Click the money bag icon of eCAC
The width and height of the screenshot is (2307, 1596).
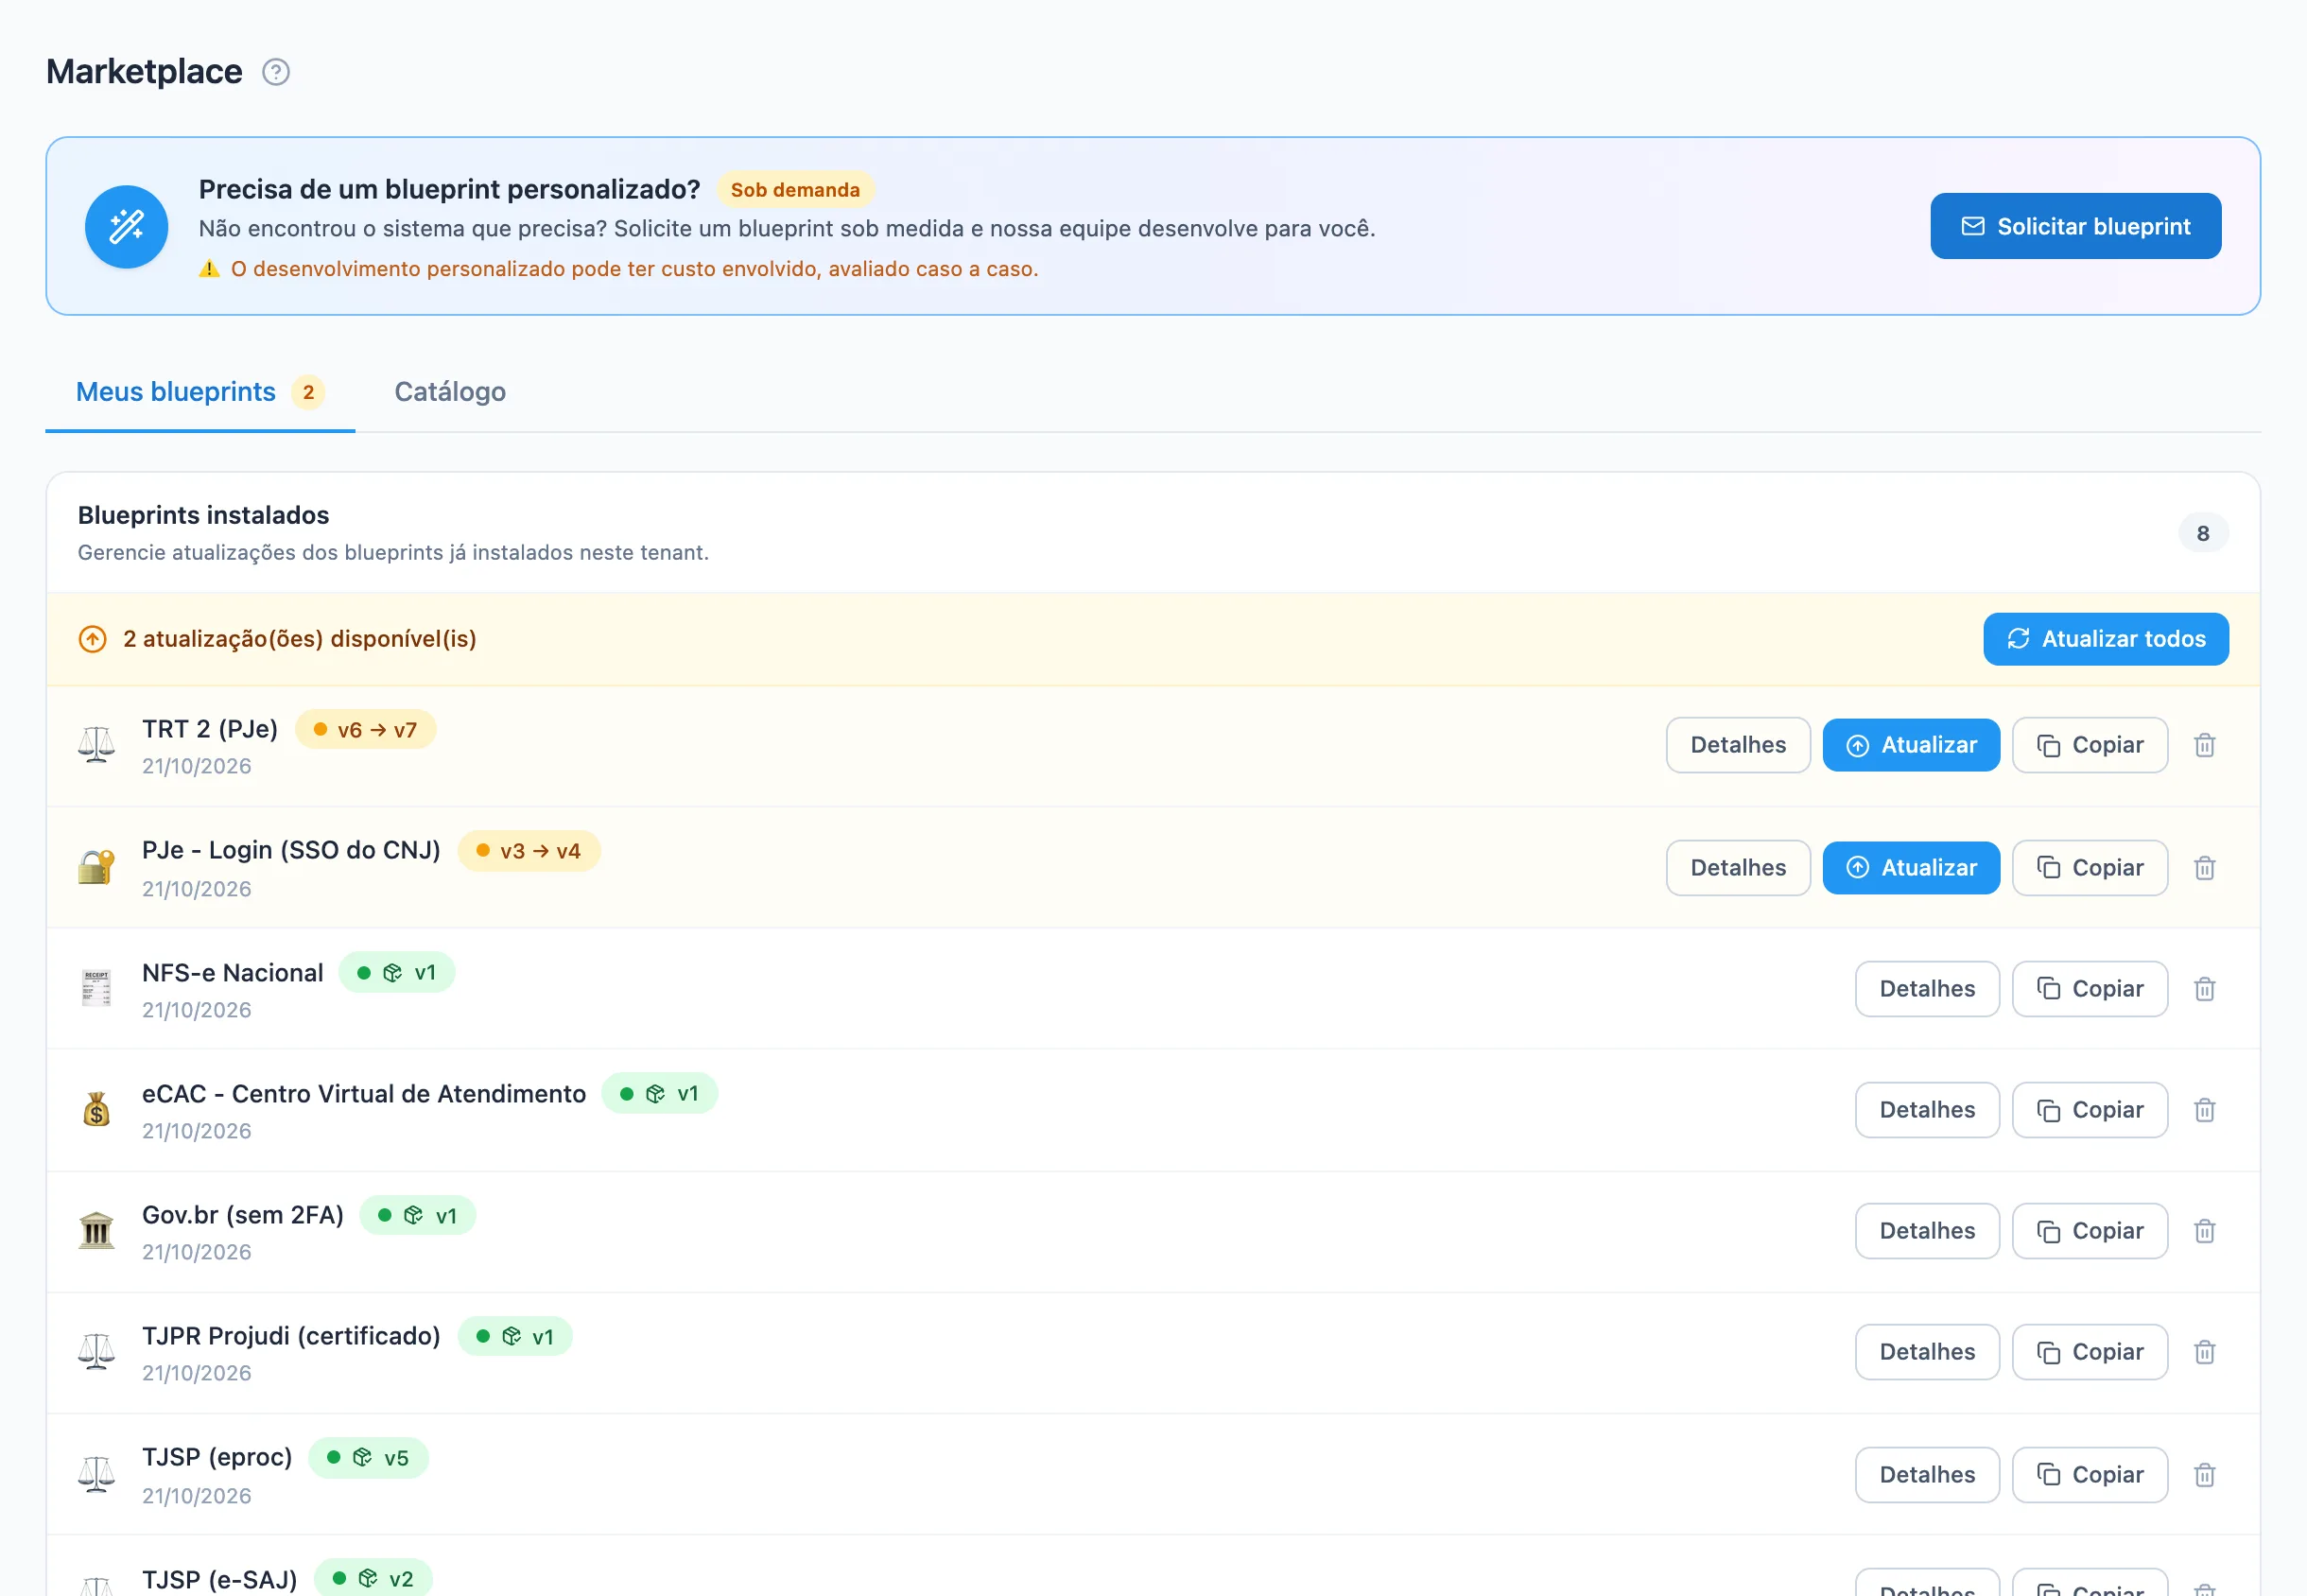click(x=97, y=1109)
